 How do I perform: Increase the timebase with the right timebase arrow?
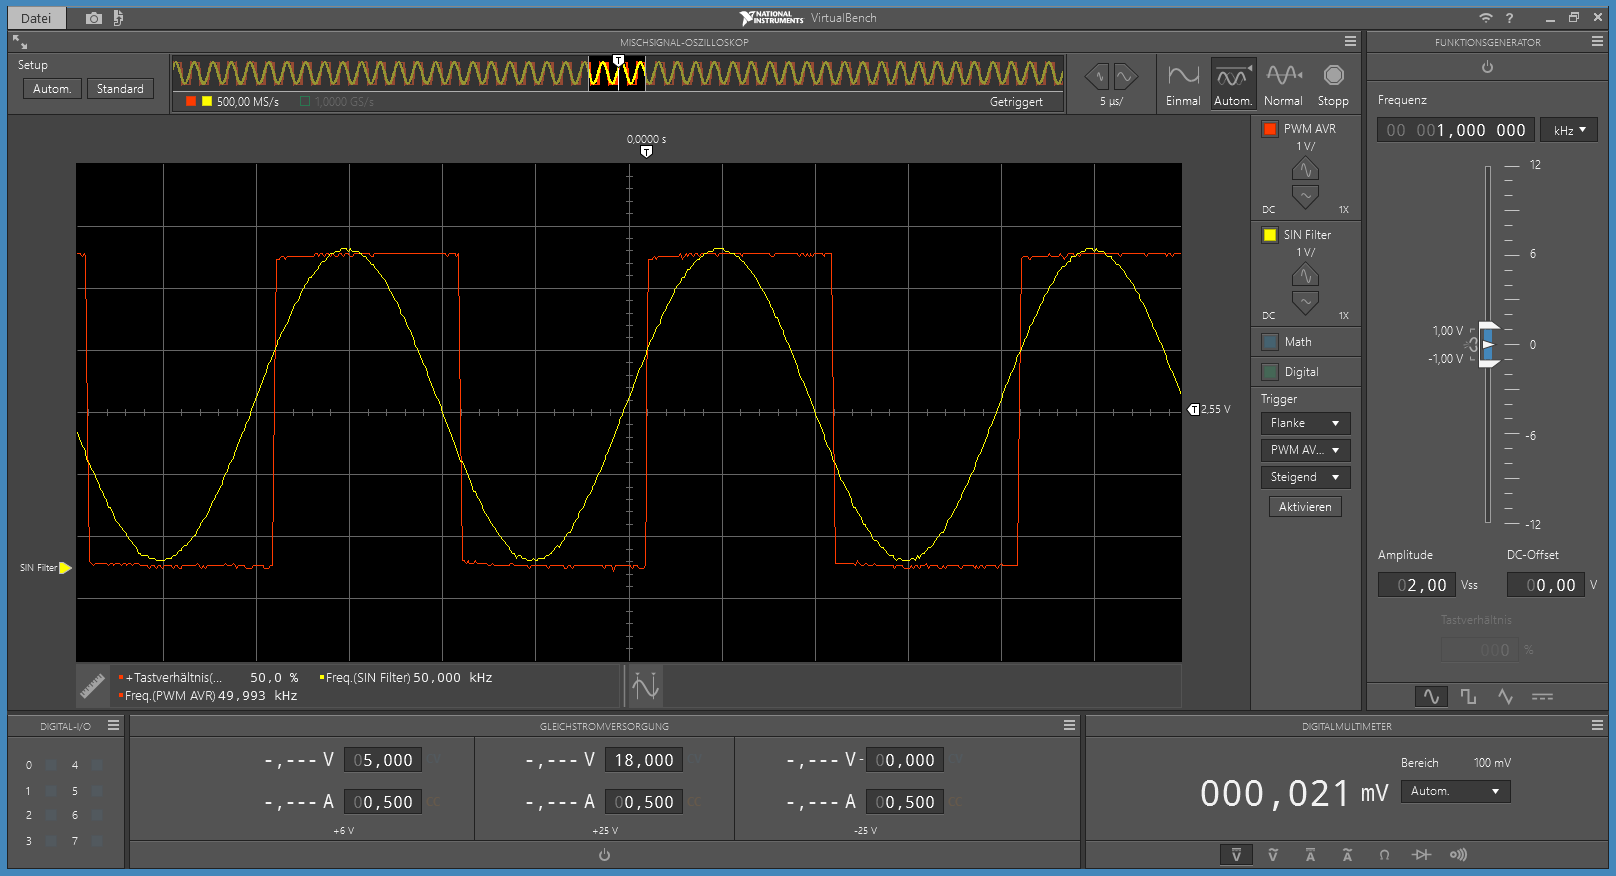(1126, 76)
